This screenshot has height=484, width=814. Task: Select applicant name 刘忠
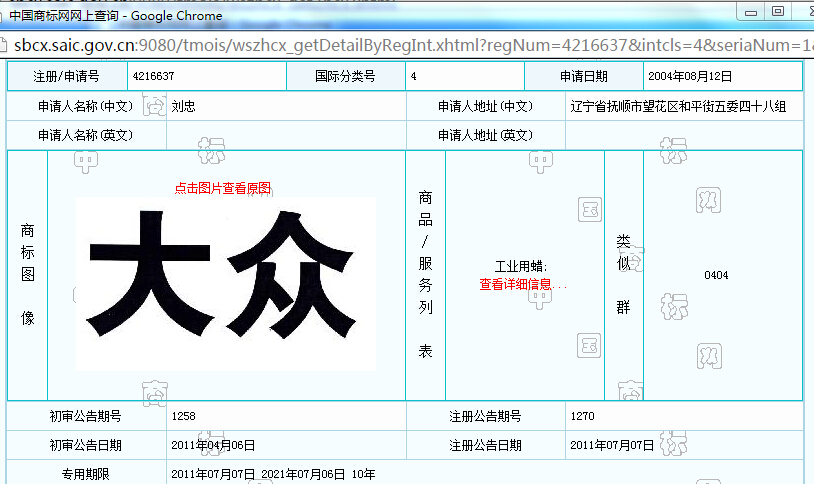point(183,106)
